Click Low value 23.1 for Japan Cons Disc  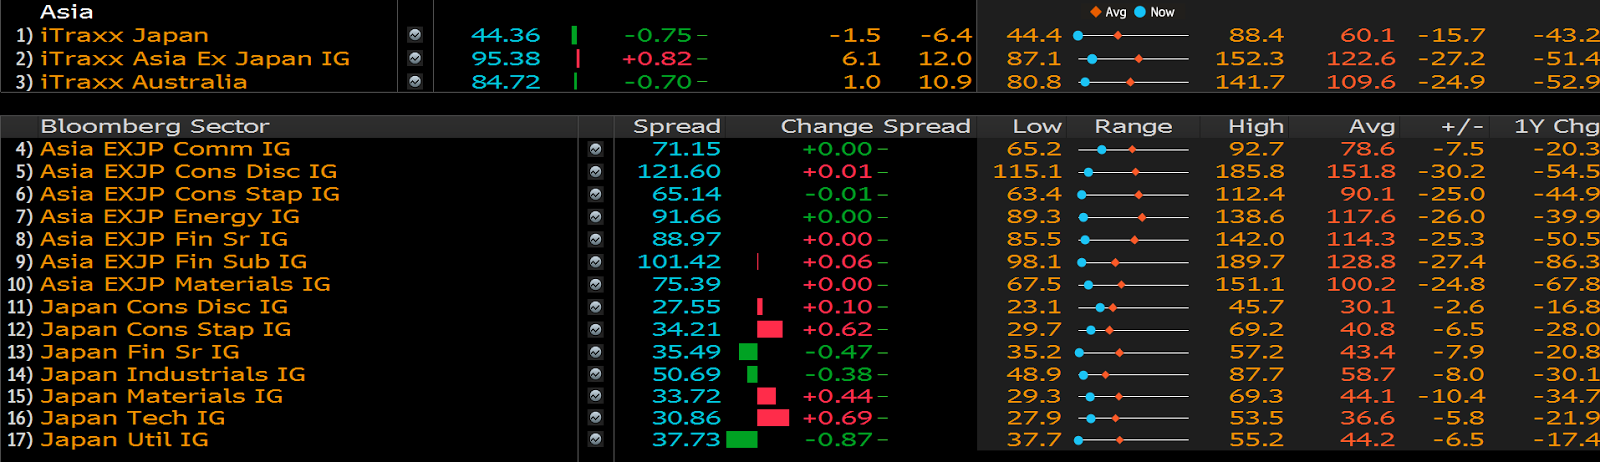click(1034, 307)
